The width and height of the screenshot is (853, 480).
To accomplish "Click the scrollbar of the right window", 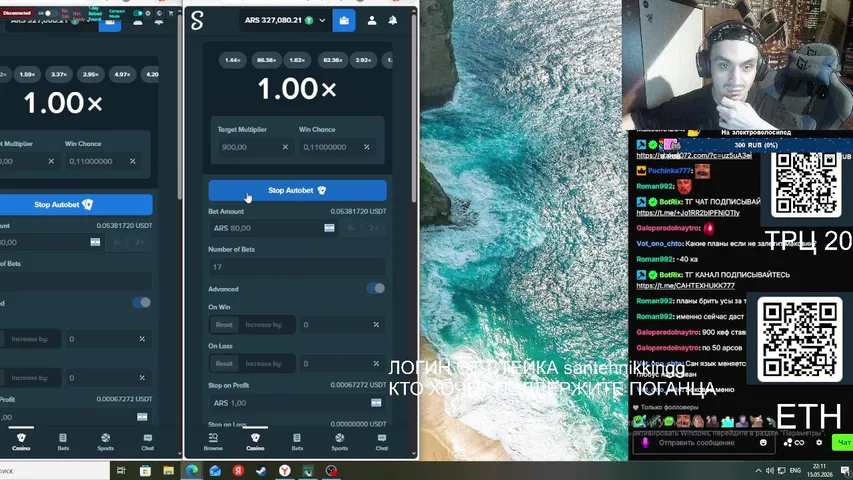I will click(x=414, y=109).
